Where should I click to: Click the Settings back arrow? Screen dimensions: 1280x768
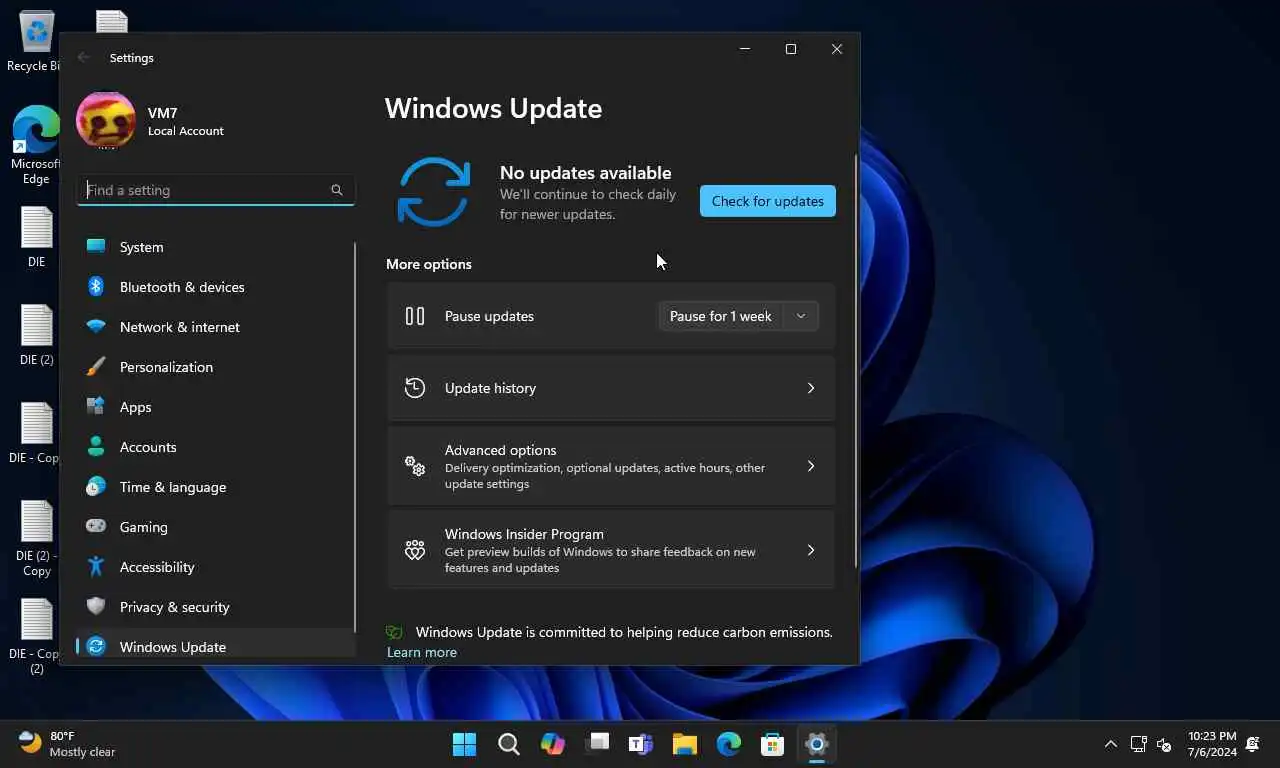84,58
